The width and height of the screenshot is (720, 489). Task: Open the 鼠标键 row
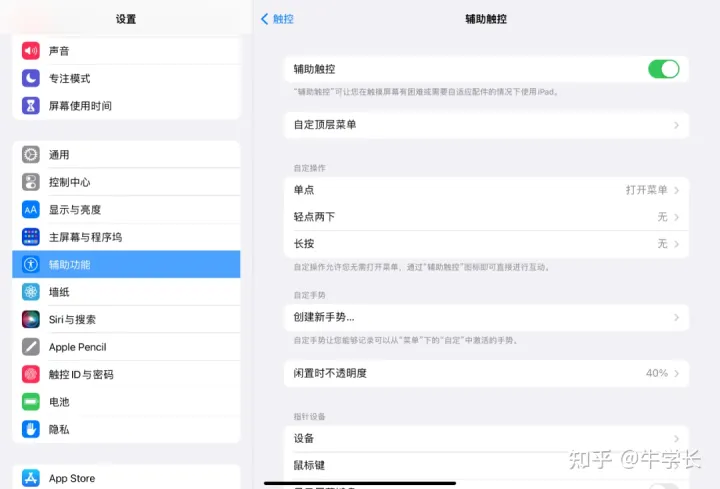tap(486, 465)
